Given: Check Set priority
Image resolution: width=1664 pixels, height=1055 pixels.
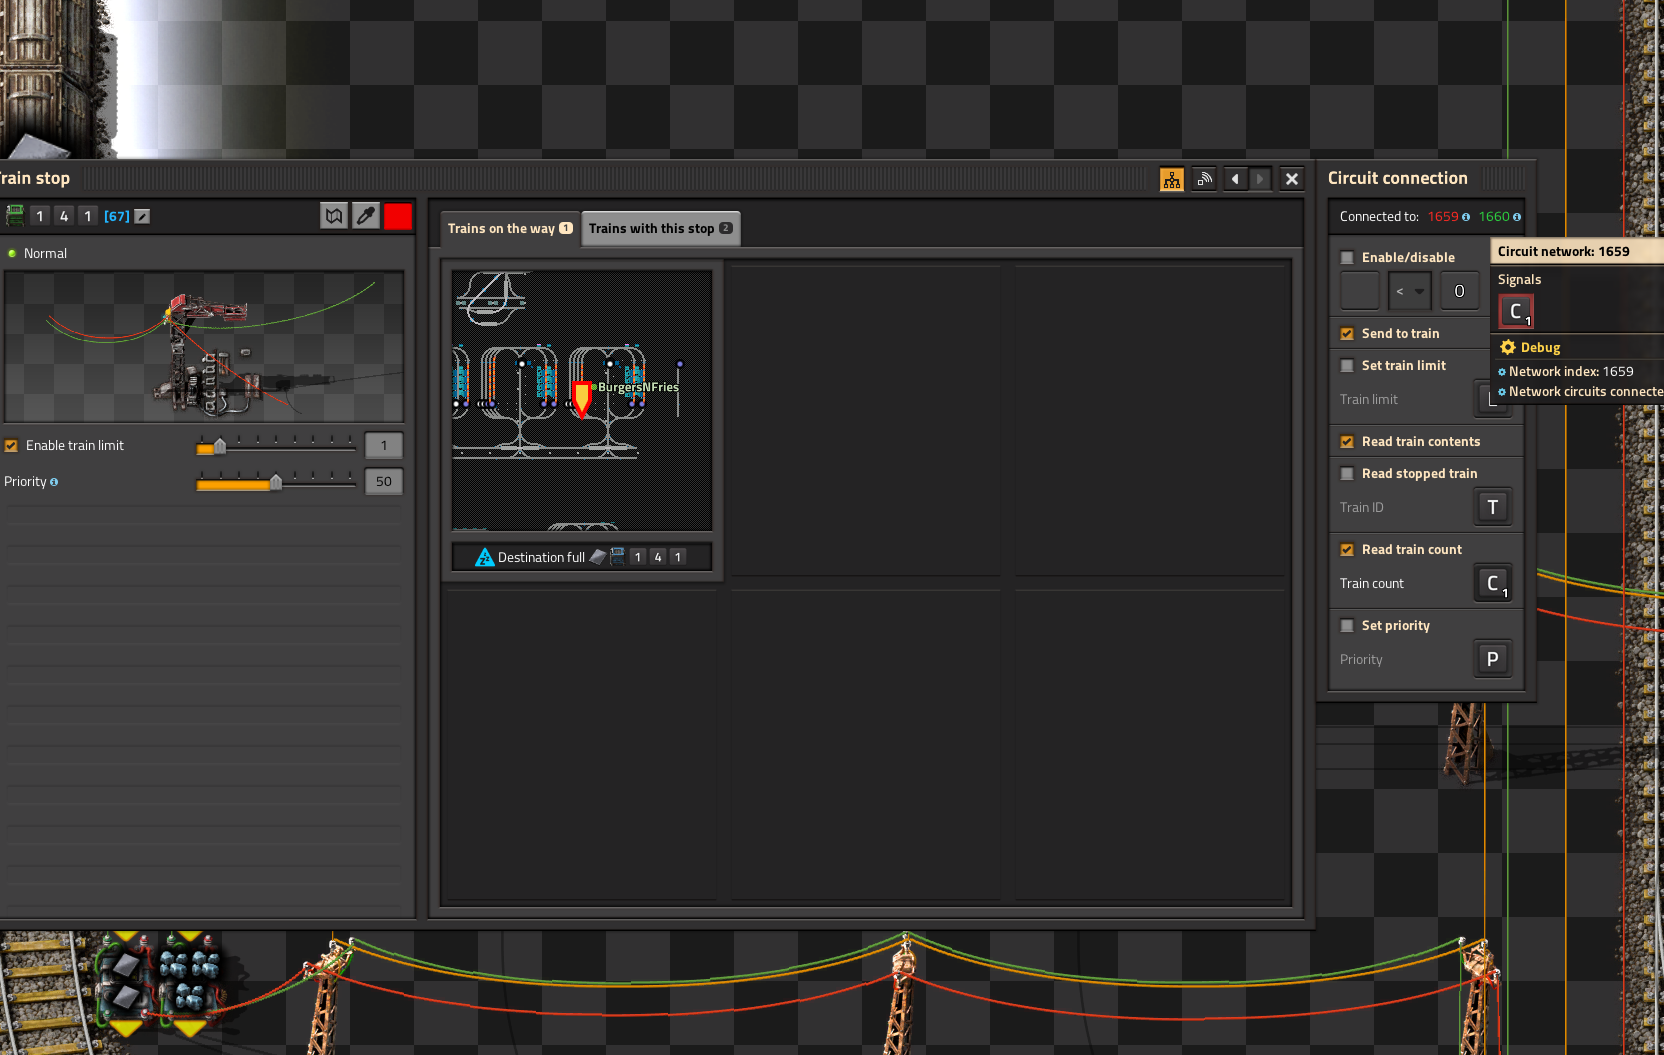Looking at the screenshot, I should pos(1347,626).
